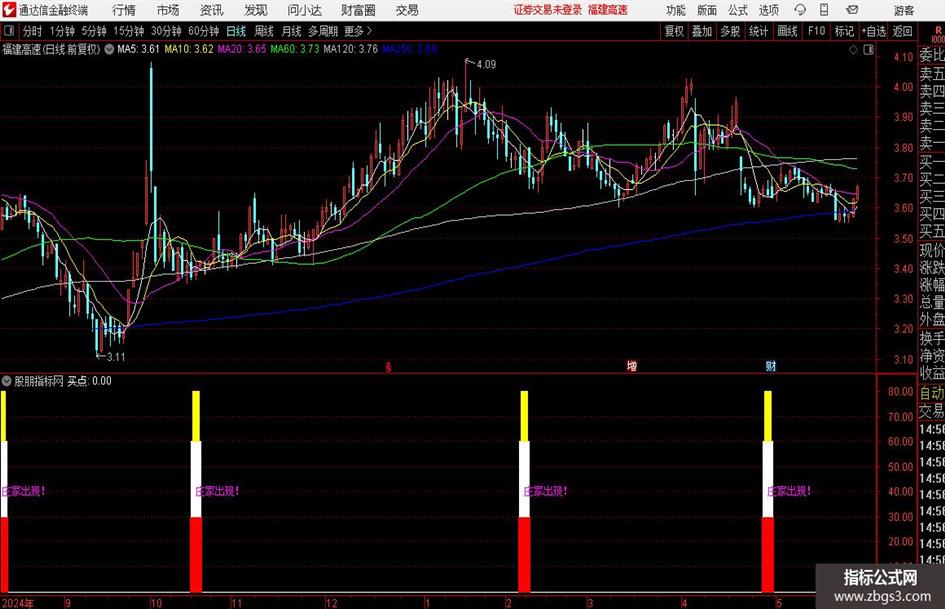Click the 返回 back button
Screen dimensions: 945x609
point(902,31)
